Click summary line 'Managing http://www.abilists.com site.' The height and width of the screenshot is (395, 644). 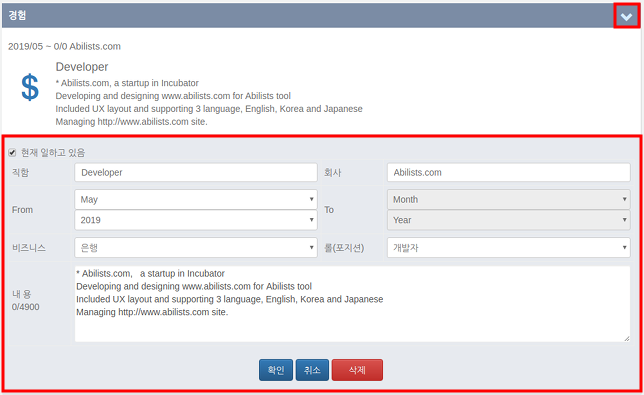click(131, 122)
